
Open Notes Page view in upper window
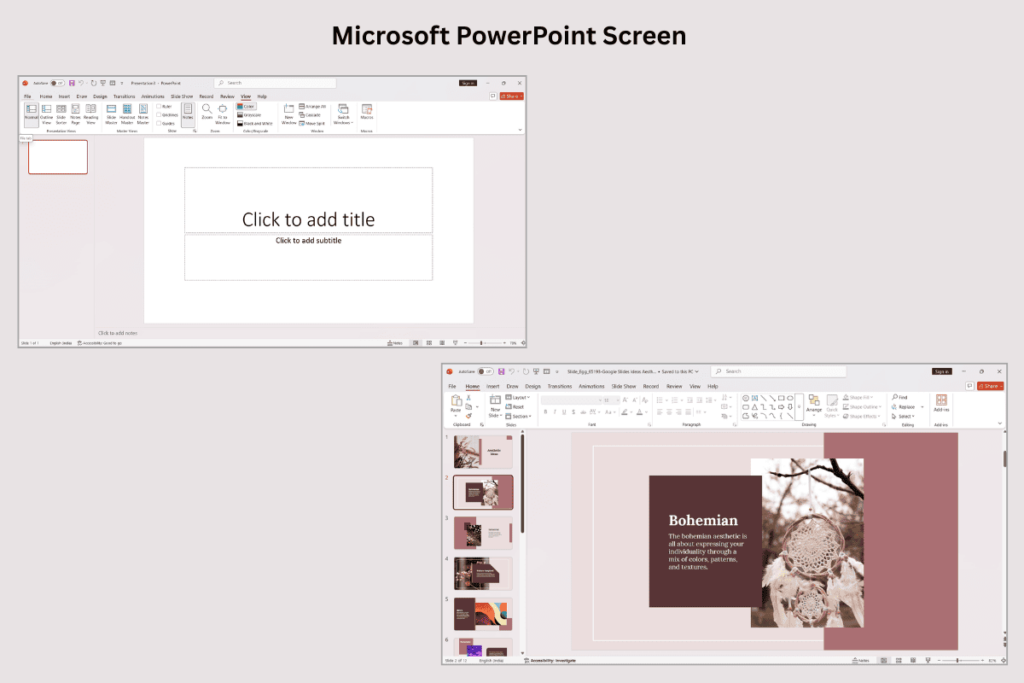76,114
